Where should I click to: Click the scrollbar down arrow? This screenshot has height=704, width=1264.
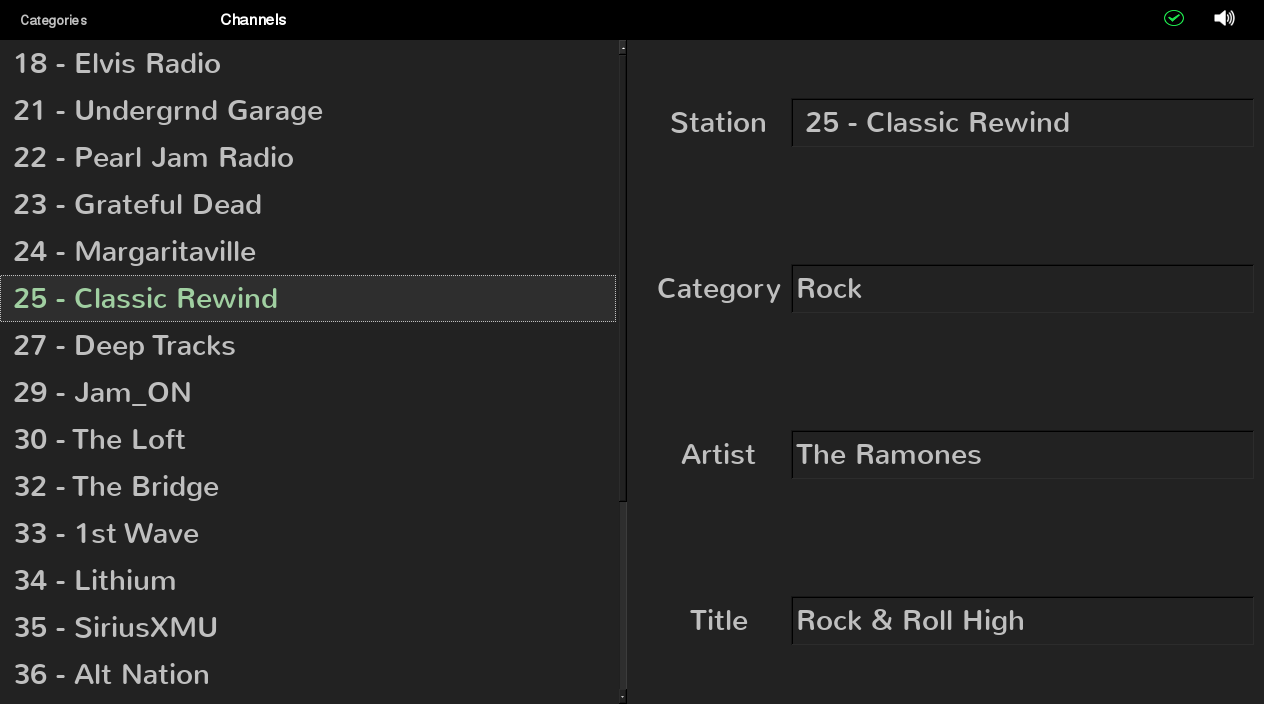tap(623, 696)
